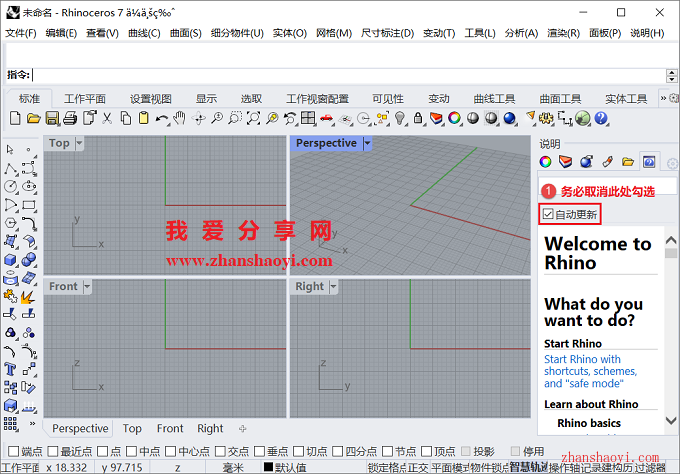Open help with the blue question mark icon
The height and width of the screenshot is (474, 680).
(601, 118)
